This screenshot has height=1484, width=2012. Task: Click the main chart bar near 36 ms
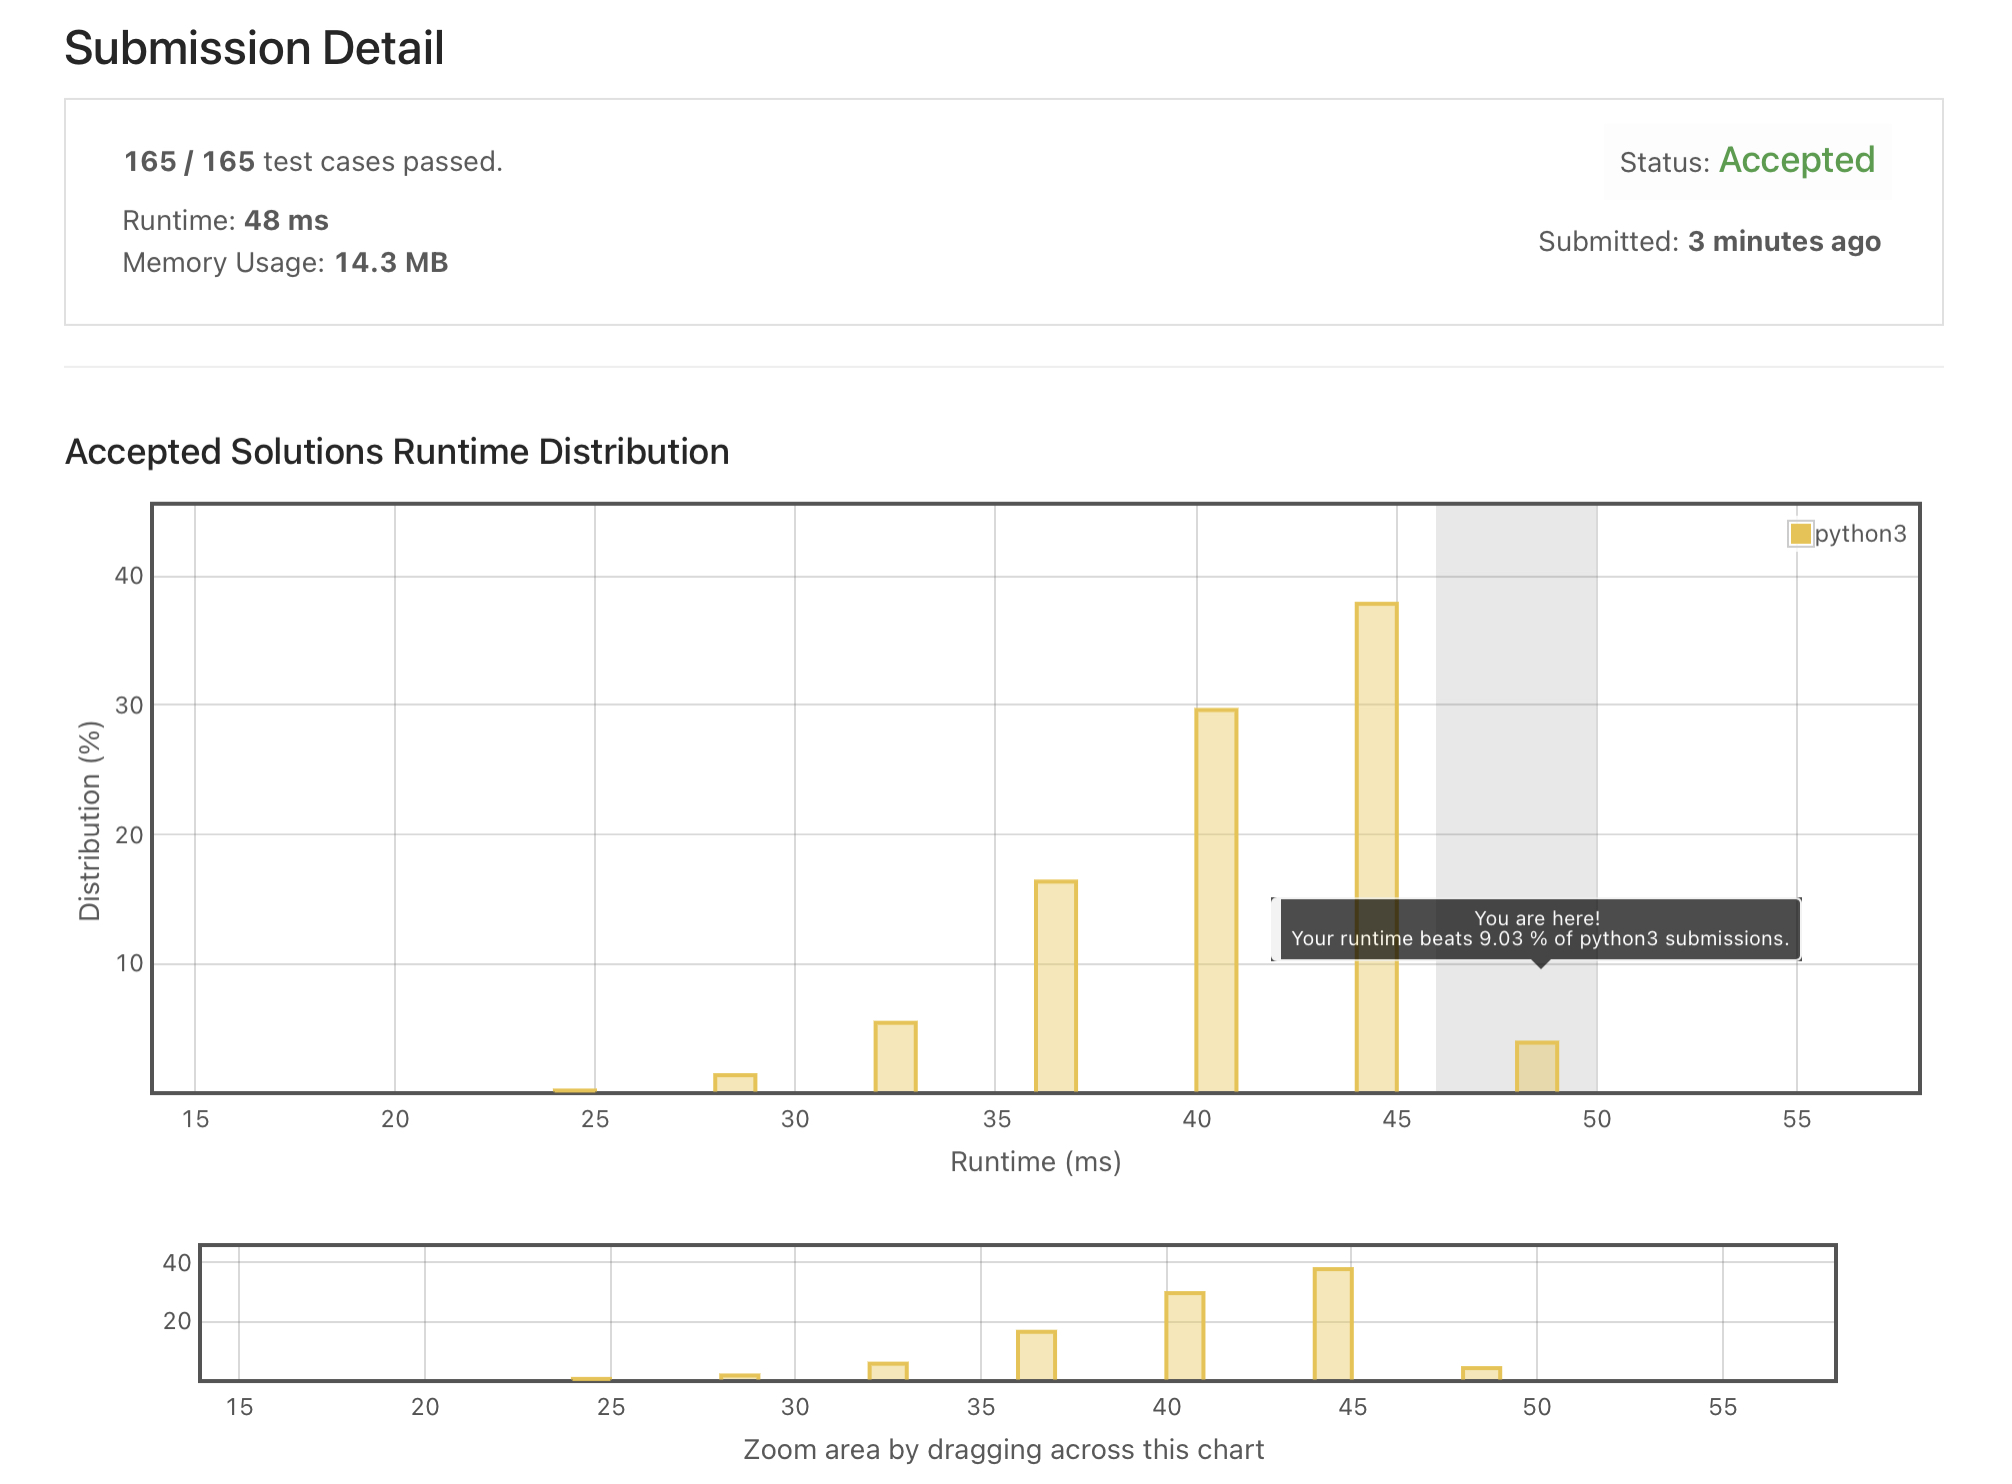1056,986
